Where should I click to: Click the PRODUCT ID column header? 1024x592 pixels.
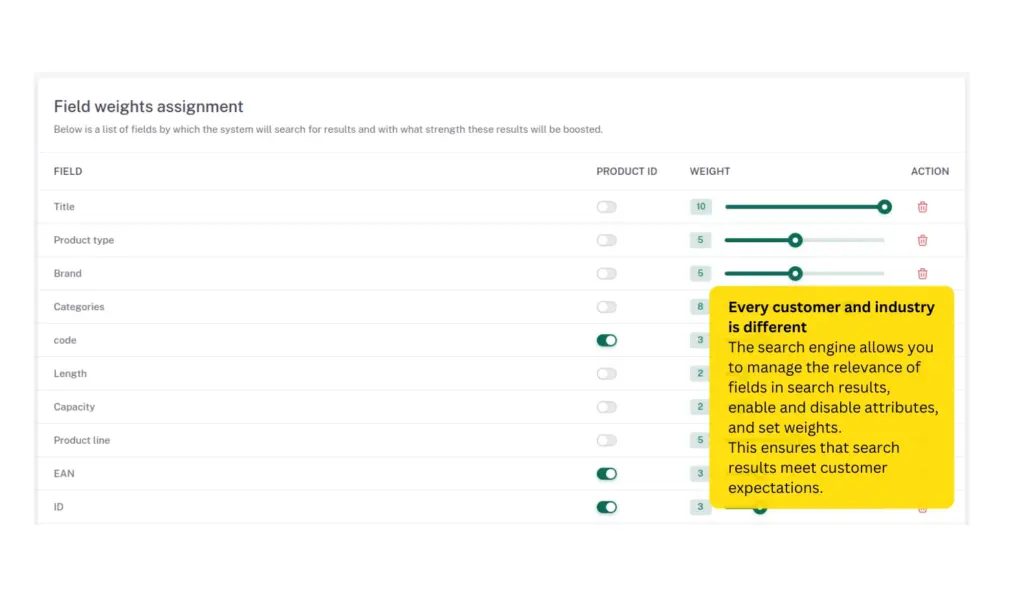[626, 171]
